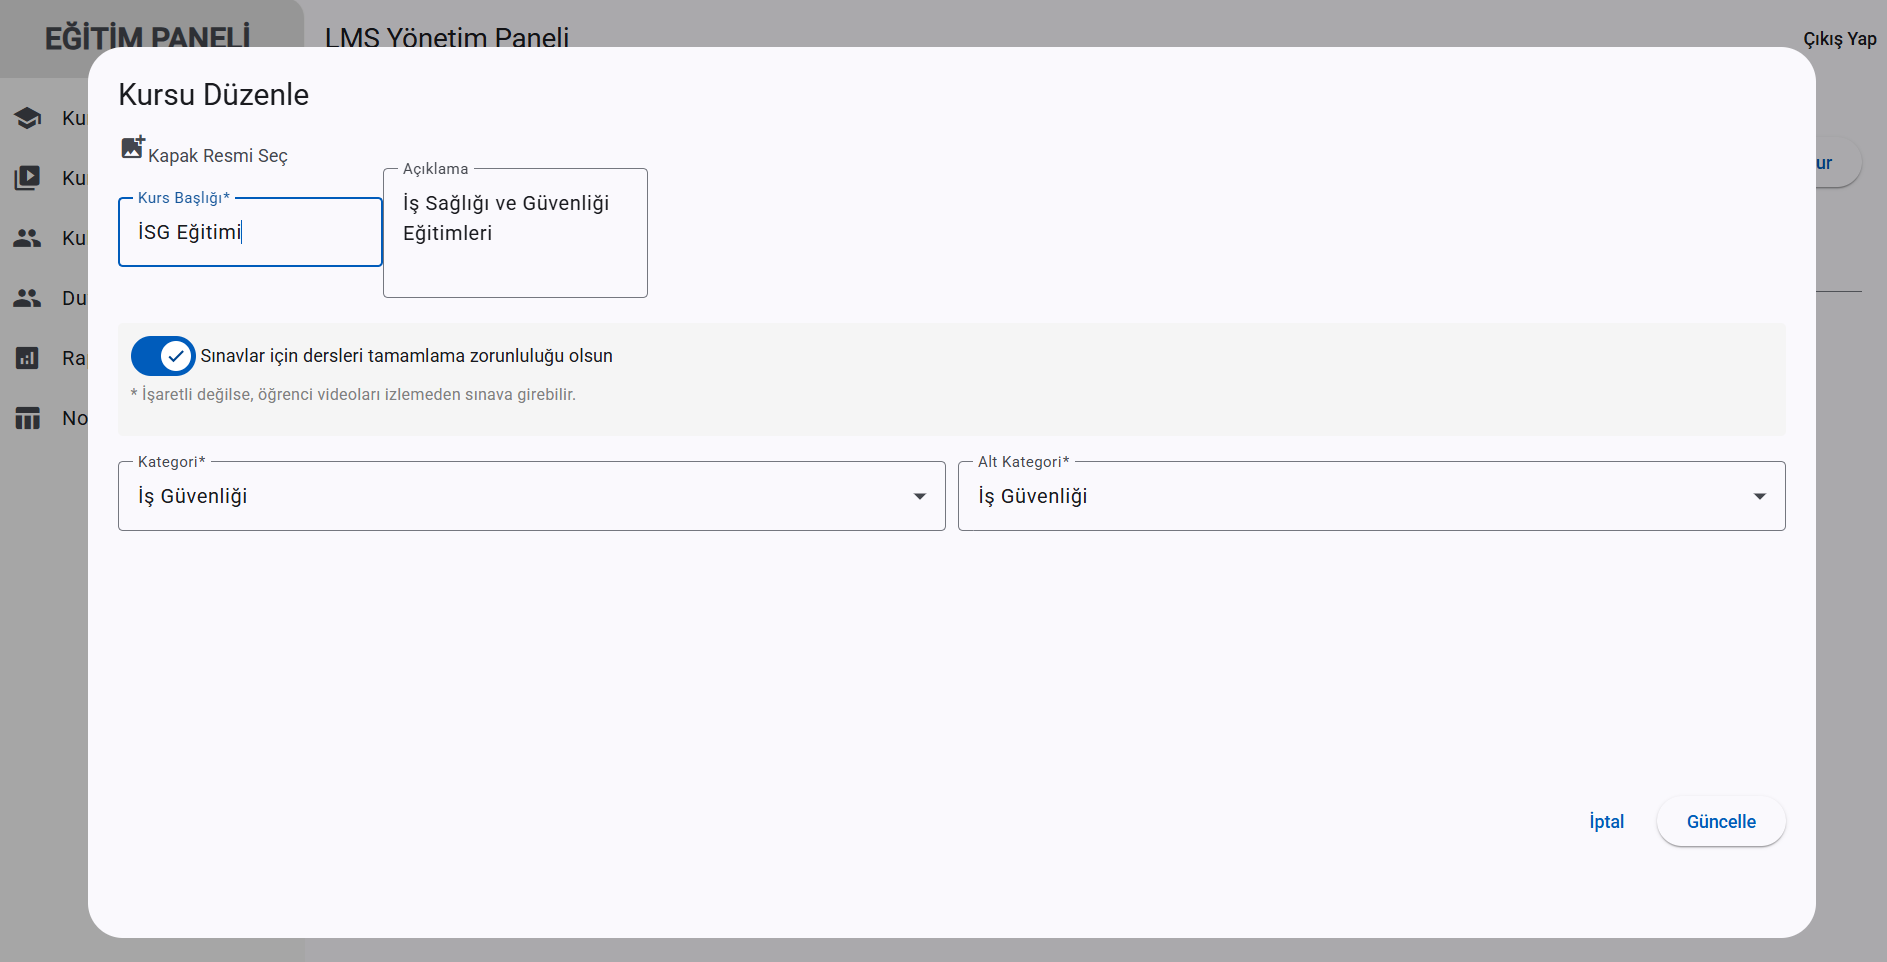Click the Kategori dropdown arrow
Image resolution: width=1887 pixels, height=962 pixels.
click(920, 496)
